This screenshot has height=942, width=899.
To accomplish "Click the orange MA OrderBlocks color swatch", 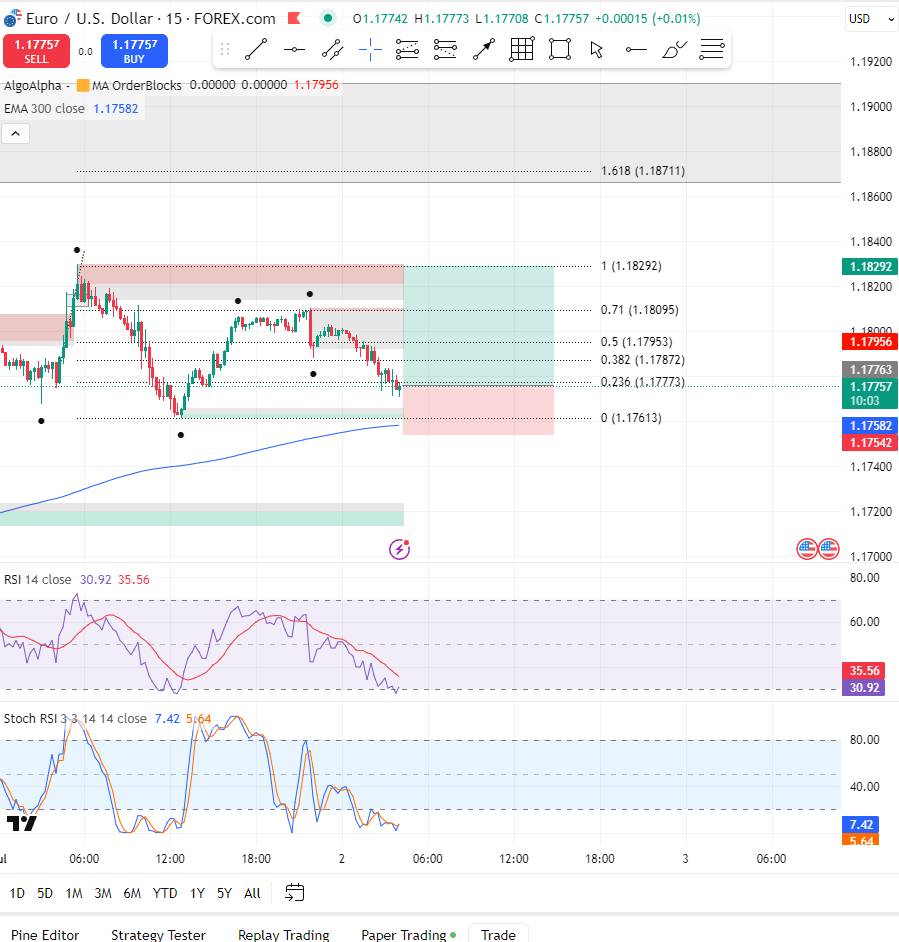I will [x=81, y=85].
